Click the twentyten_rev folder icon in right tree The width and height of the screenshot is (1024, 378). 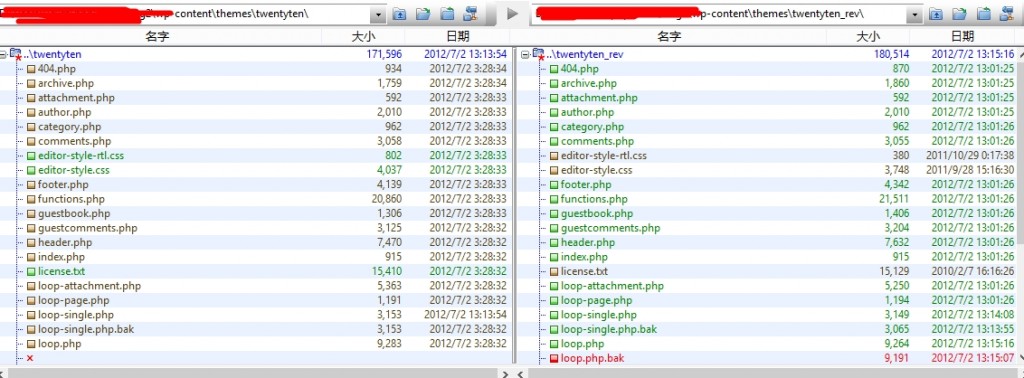(538, 55)
